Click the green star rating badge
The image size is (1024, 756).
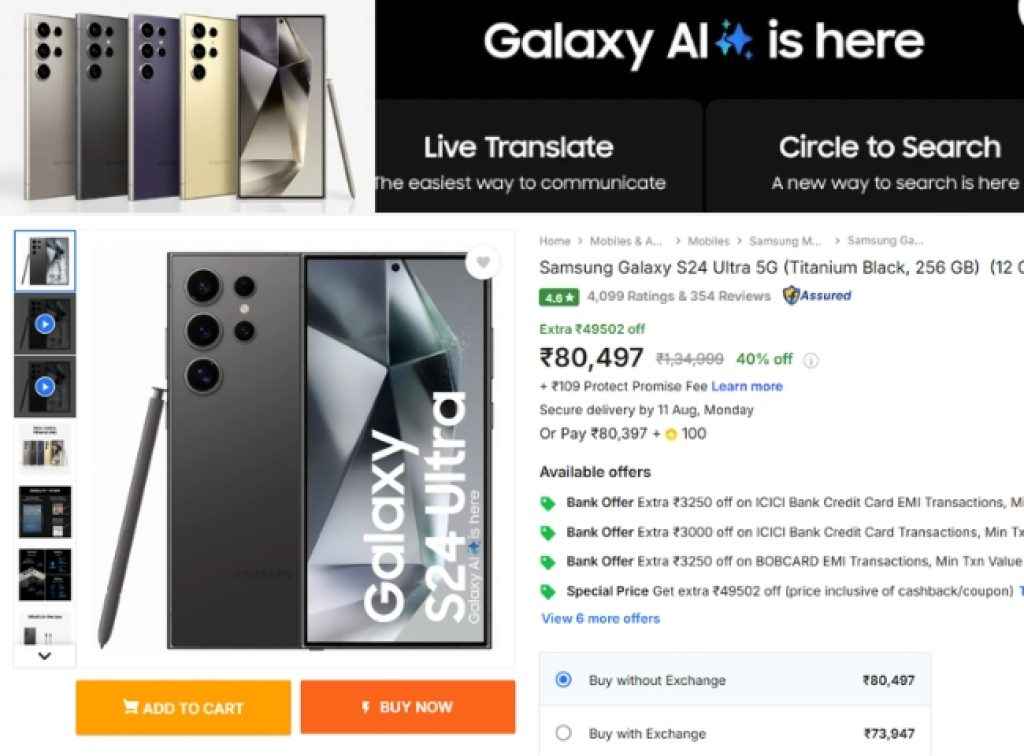pos(558,297)
